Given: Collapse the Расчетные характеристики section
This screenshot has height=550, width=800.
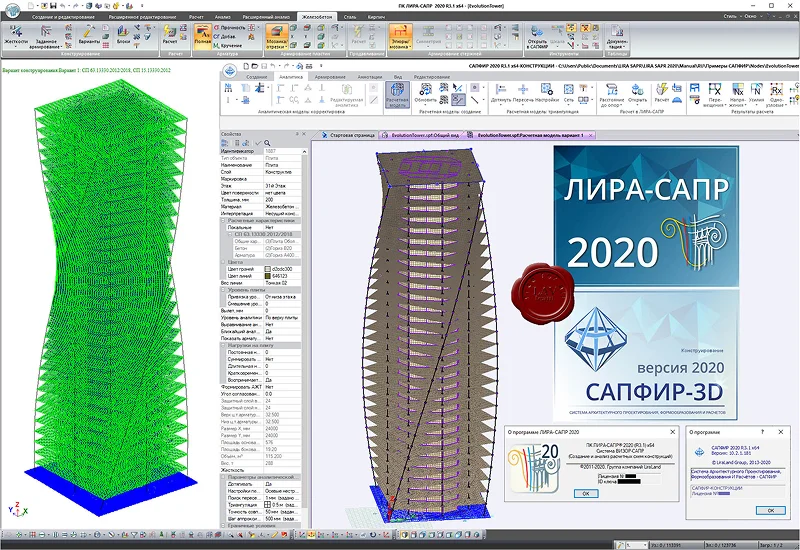Looking at the screenshot, I should point(223,220).
